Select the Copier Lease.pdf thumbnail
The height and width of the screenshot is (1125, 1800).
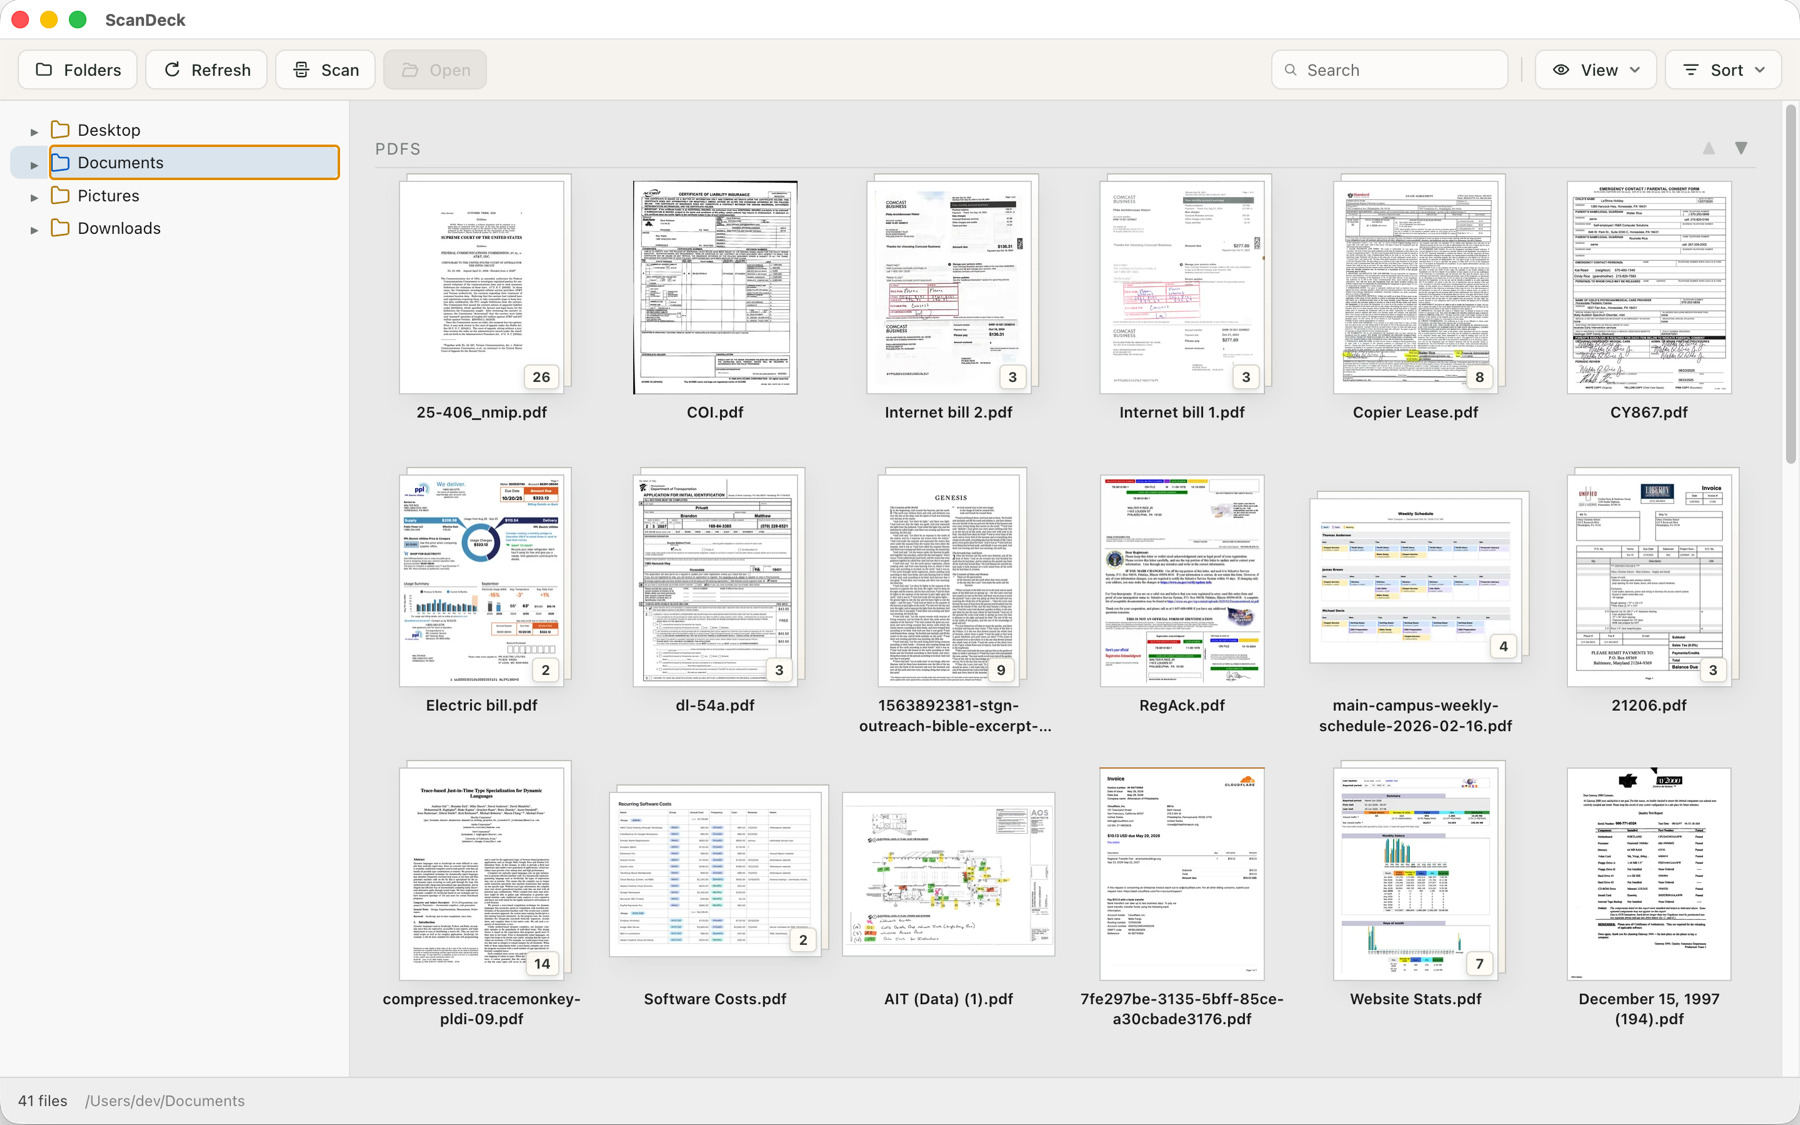pyautogui.click(x=1419, y=284)
